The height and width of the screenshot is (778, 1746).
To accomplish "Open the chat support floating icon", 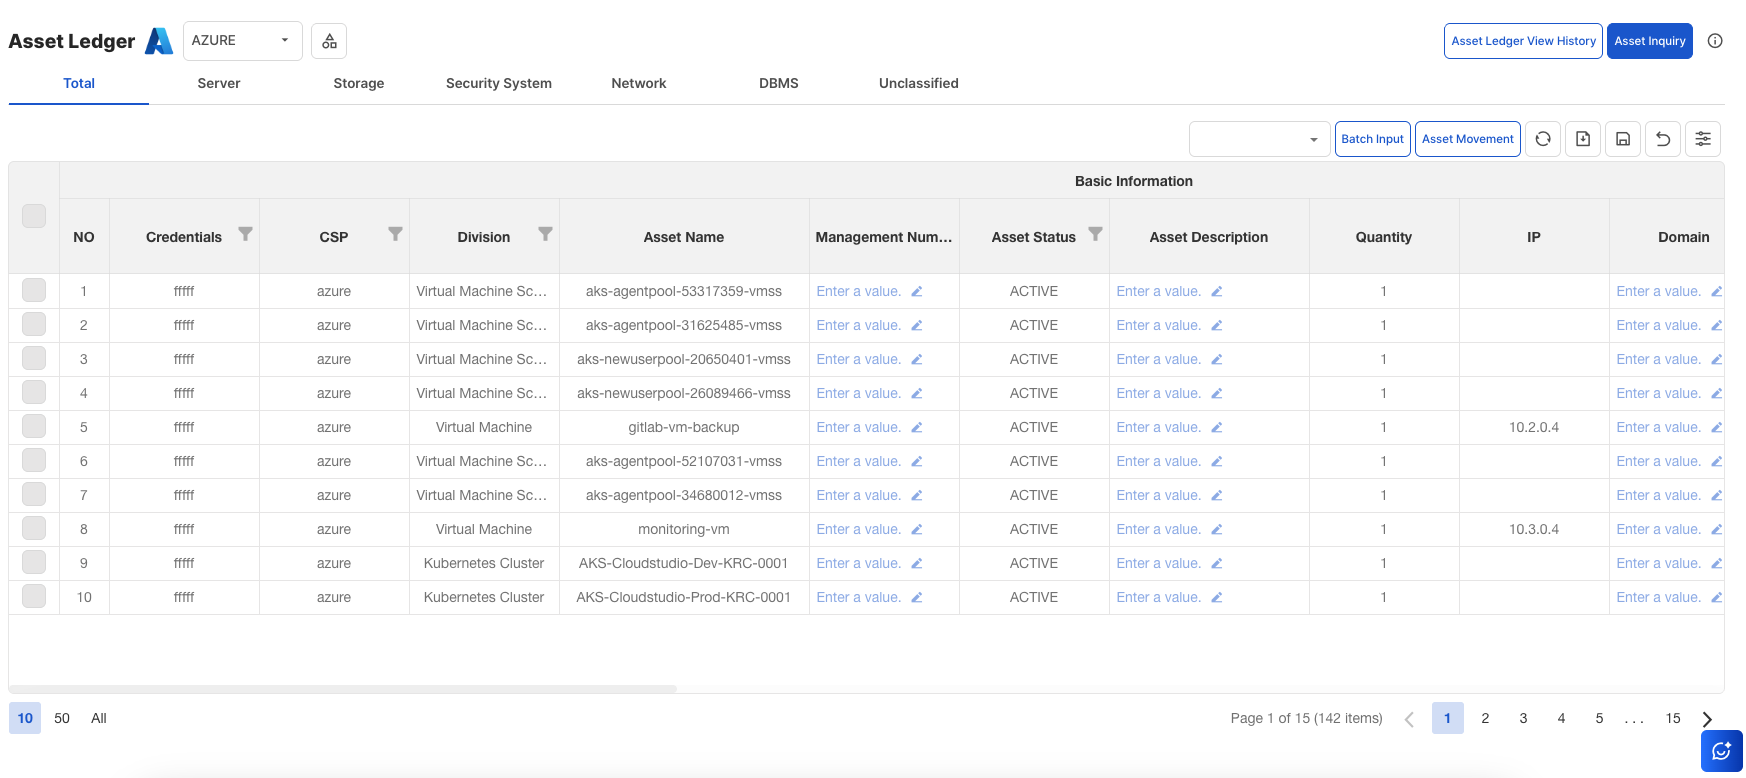I will tap(1721, 751).
